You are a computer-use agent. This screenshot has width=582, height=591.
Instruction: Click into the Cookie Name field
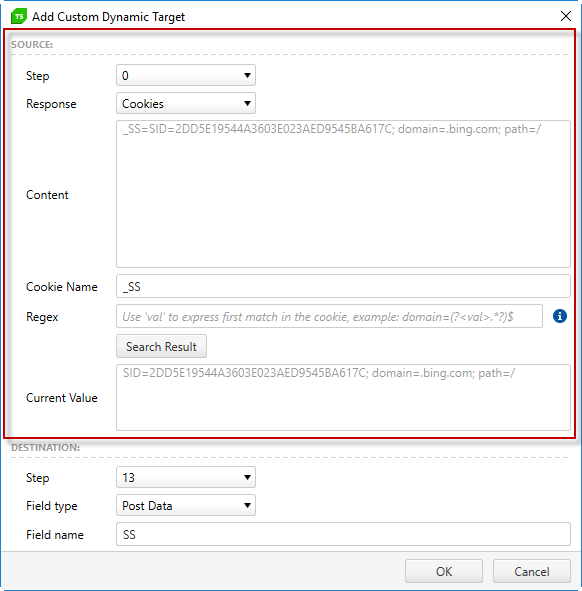coord(343,286)
